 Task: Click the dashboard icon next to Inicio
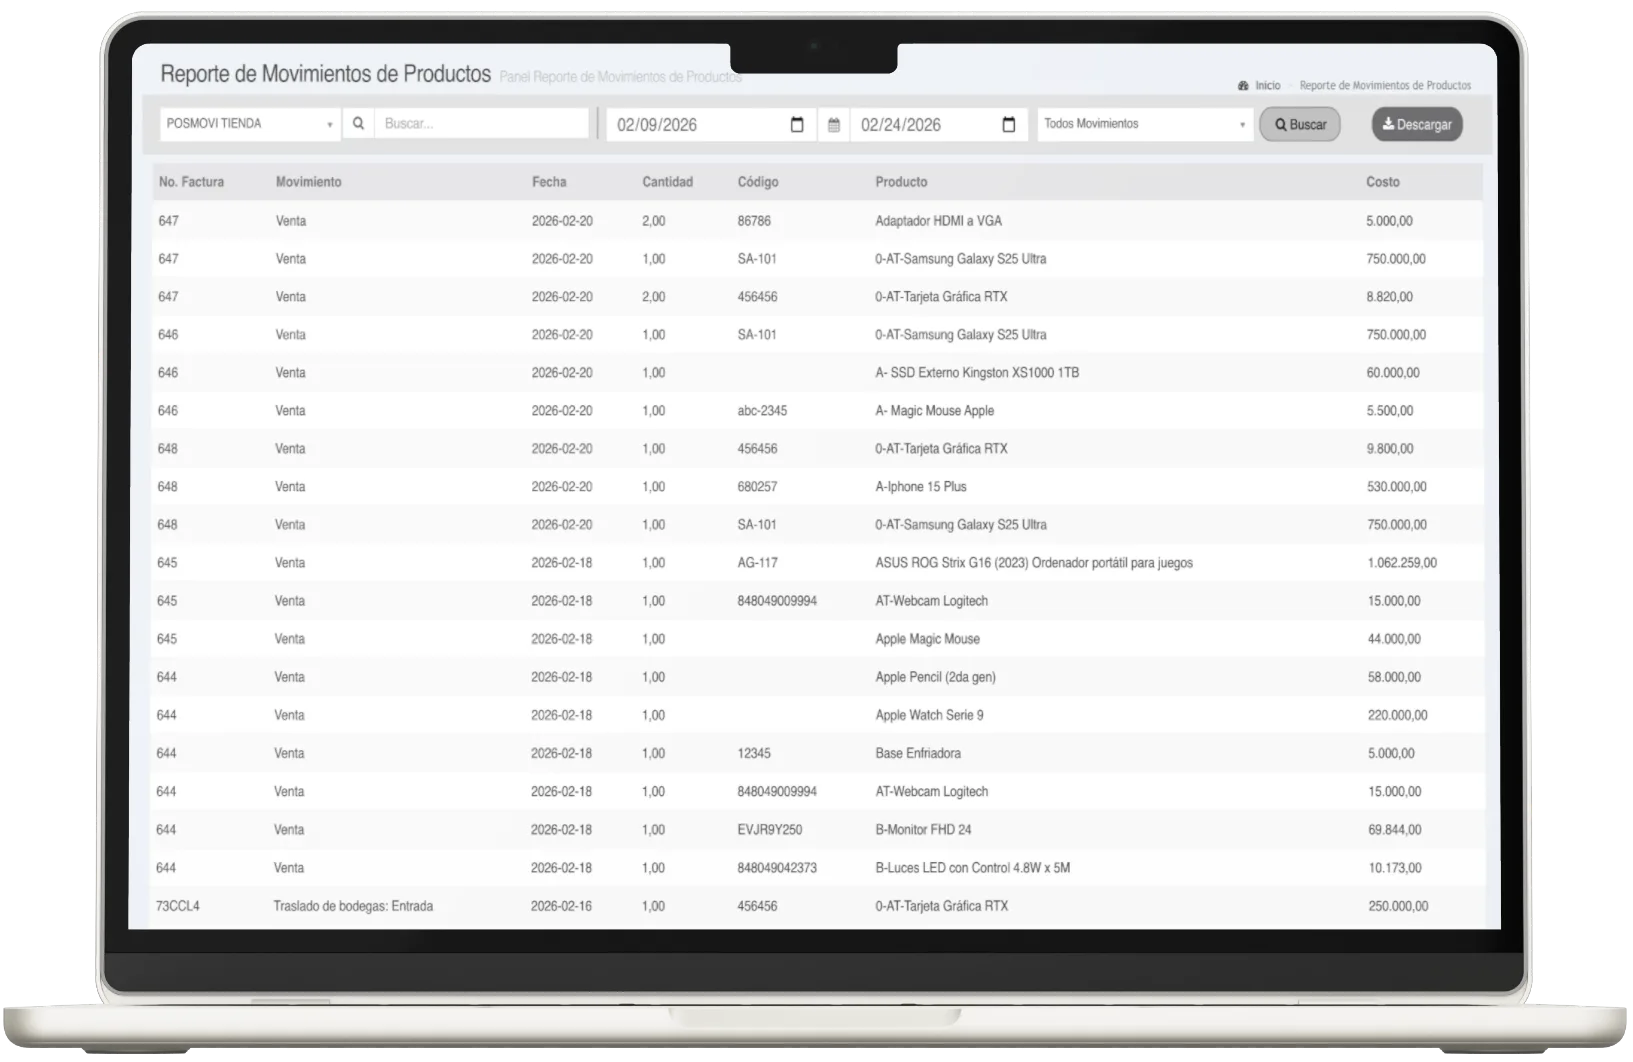coord(1243,86)
